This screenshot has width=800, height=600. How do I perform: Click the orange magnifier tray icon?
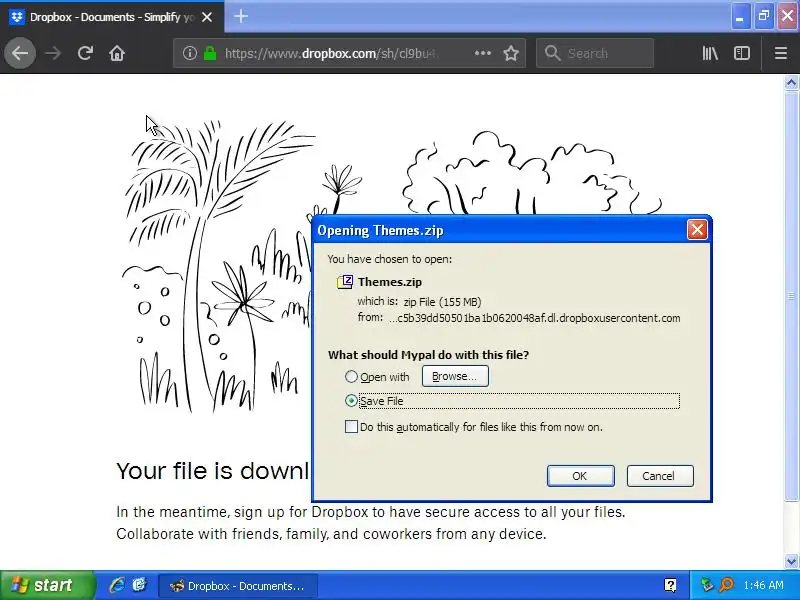[x=726, y=585]
